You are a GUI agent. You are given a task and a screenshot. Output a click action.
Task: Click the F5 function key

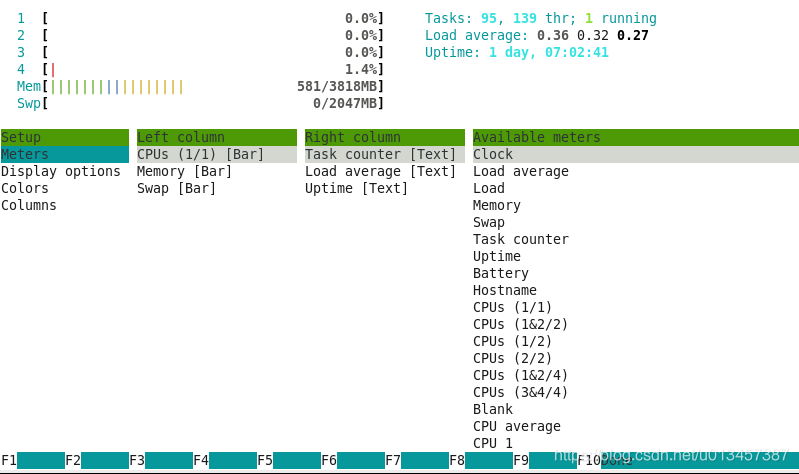289,460
